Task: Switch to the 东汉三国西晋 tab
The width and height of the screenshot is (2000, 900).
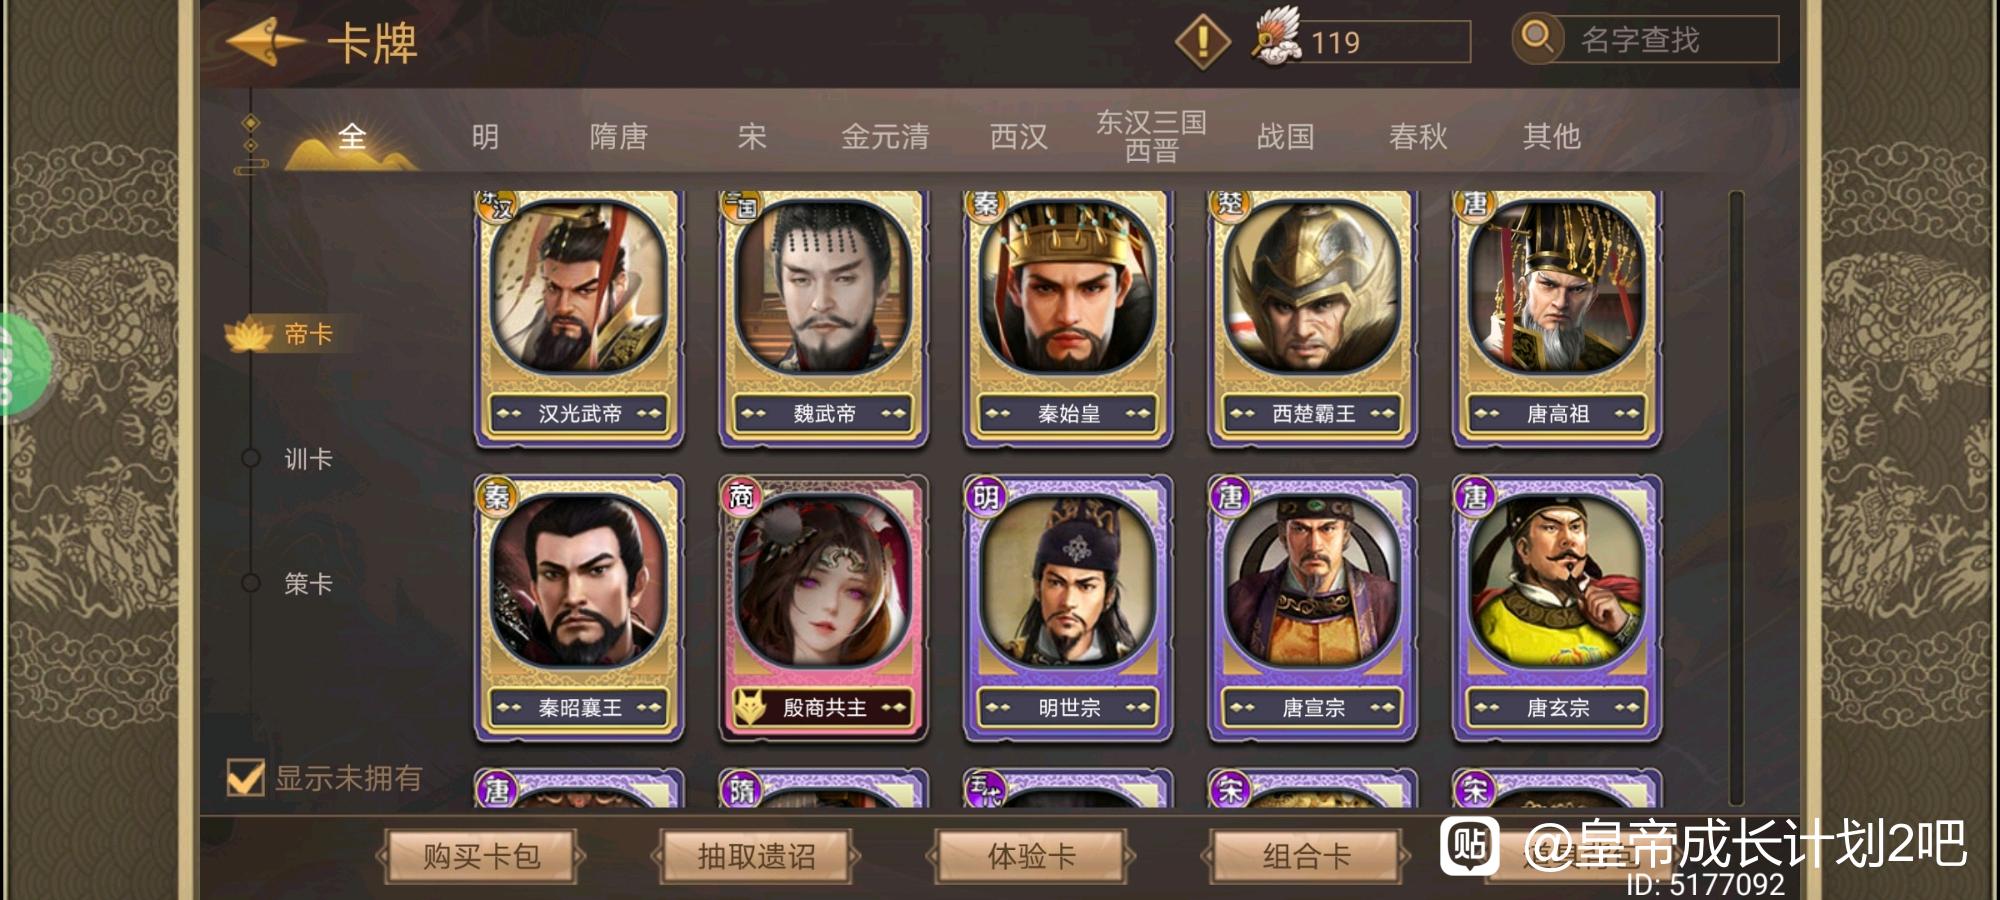Action: coord(1151,136)
